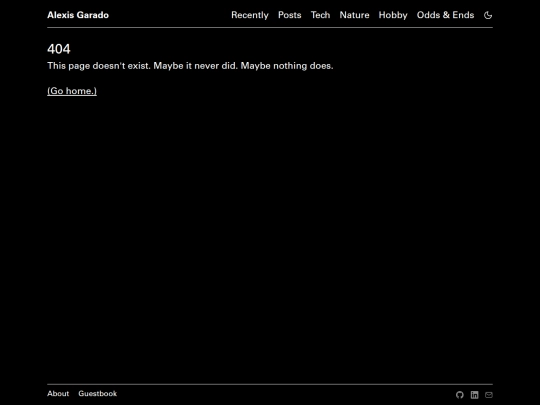Image resolution: width=540 pixels, height=405 pixels.
Task: Open the Posts nav item
Action: (290, 15)
